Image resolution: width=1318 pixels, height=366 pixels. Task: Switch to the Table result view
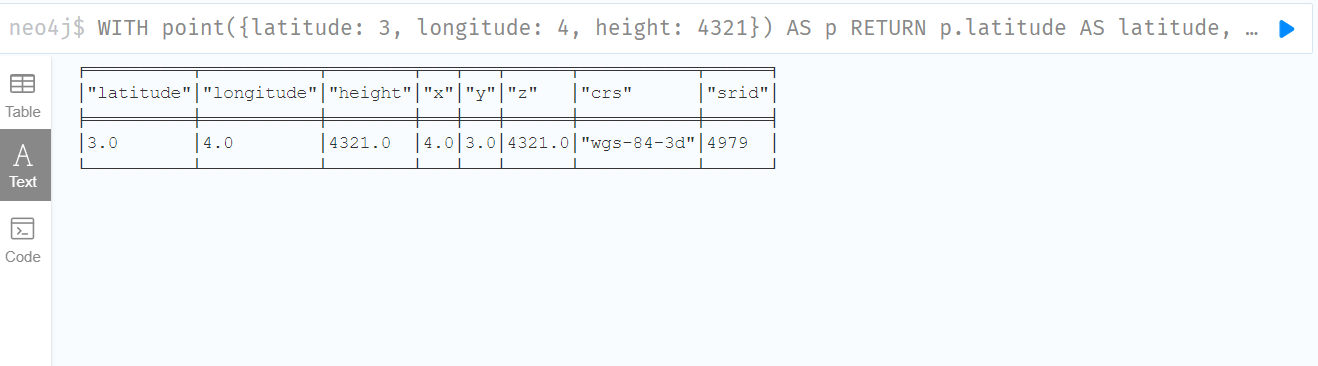tap(23, 96)
